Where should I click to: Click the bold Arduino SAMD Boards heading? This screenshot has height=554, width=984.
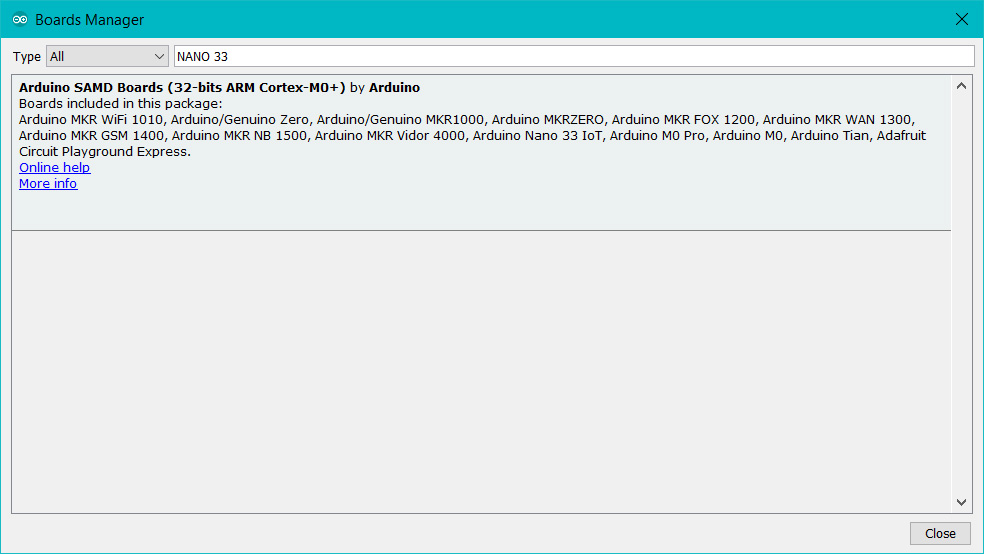[182, 88]
